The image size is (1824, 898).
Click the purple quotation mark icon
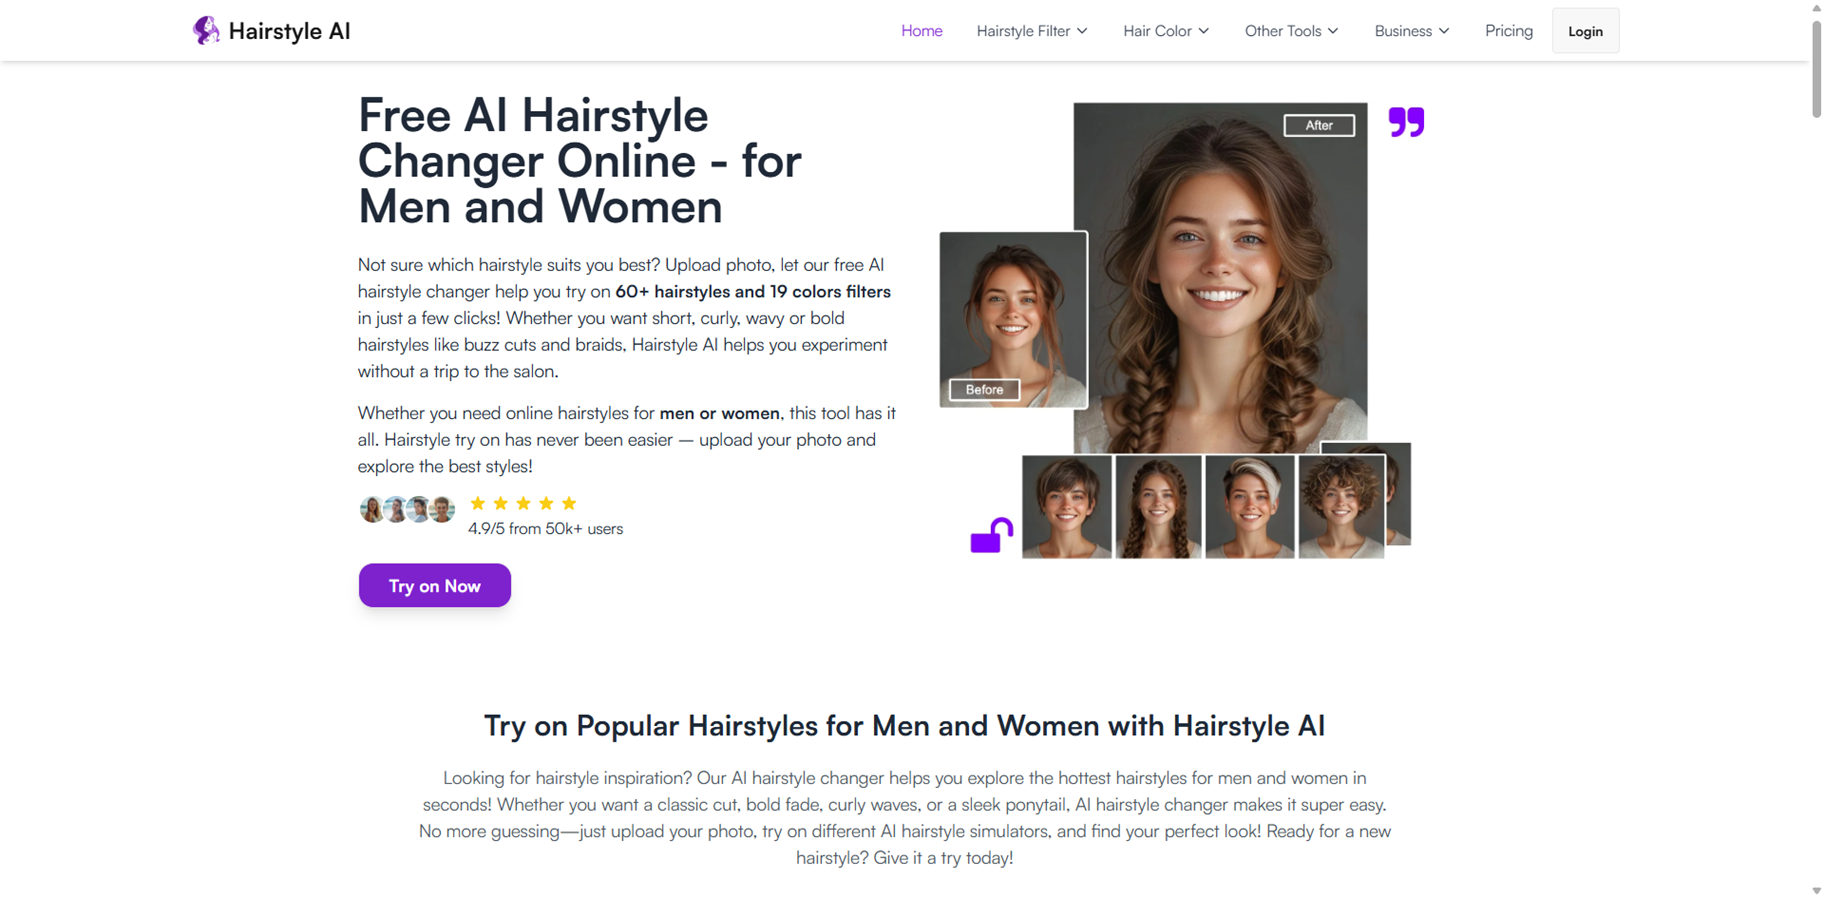[x=1406, y=121]
